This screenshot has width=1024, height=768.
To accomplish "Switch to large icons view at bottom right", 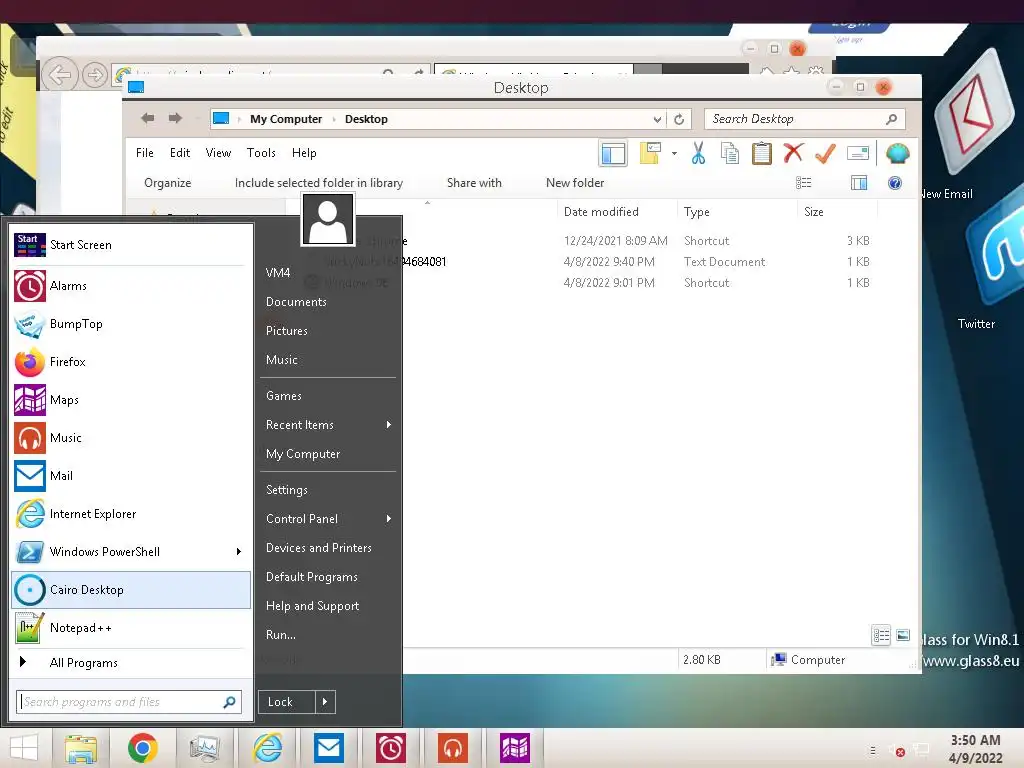I will (903, 635).
